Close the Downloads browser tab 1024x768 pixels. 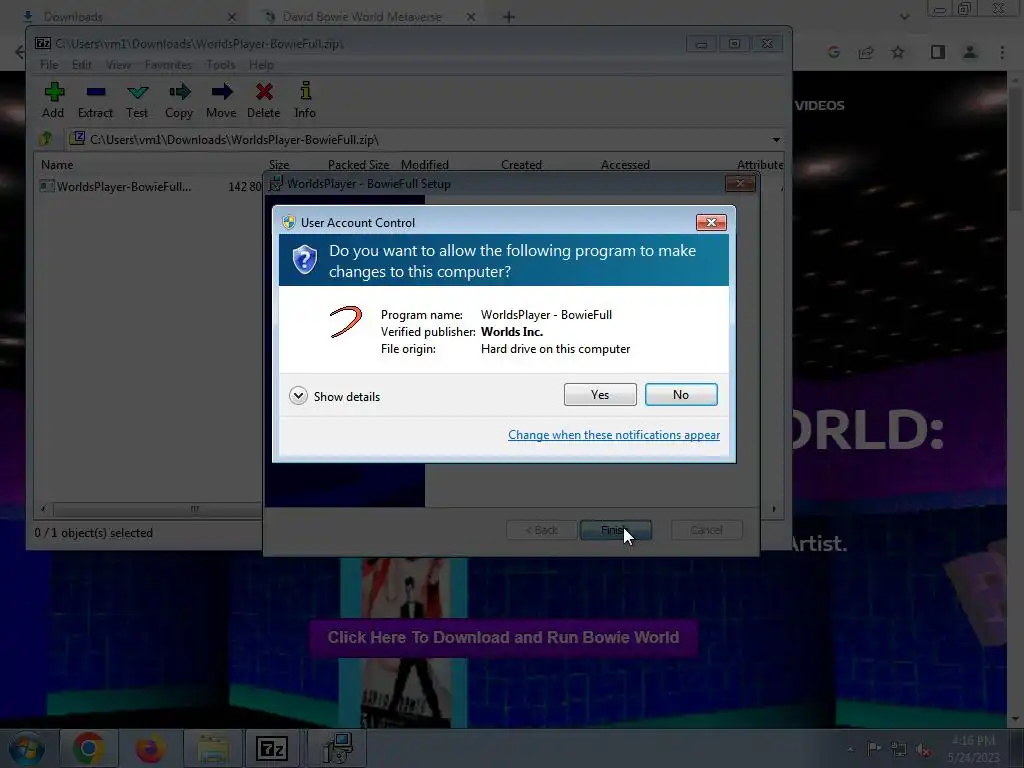[x=232, y=17]
